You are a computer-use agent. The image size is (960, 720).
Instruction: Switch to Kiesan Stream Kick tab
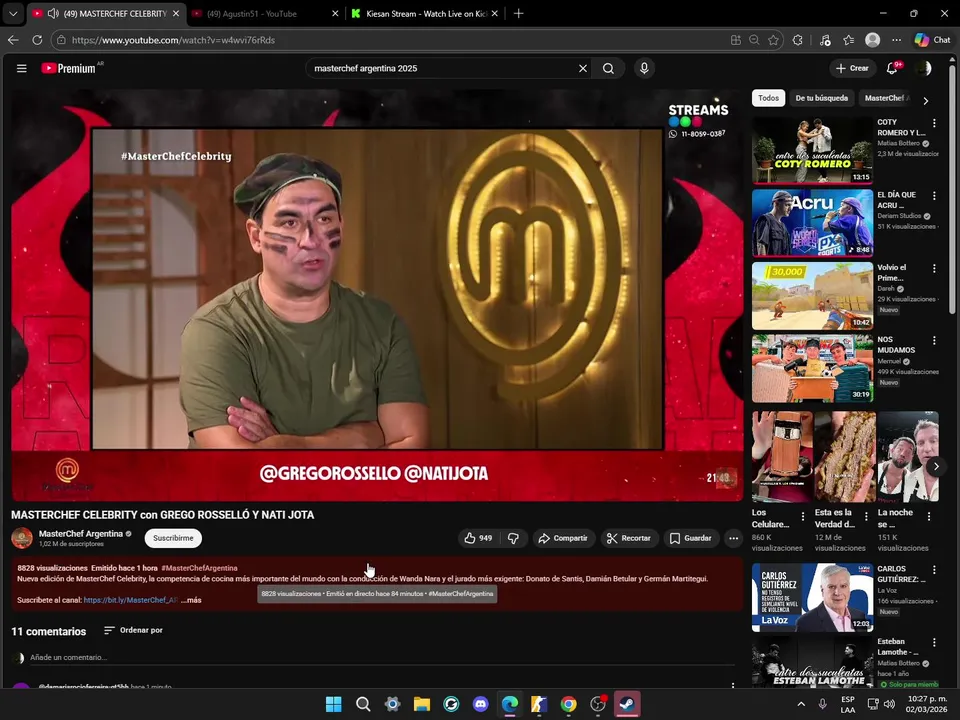(x=426, y=13)
